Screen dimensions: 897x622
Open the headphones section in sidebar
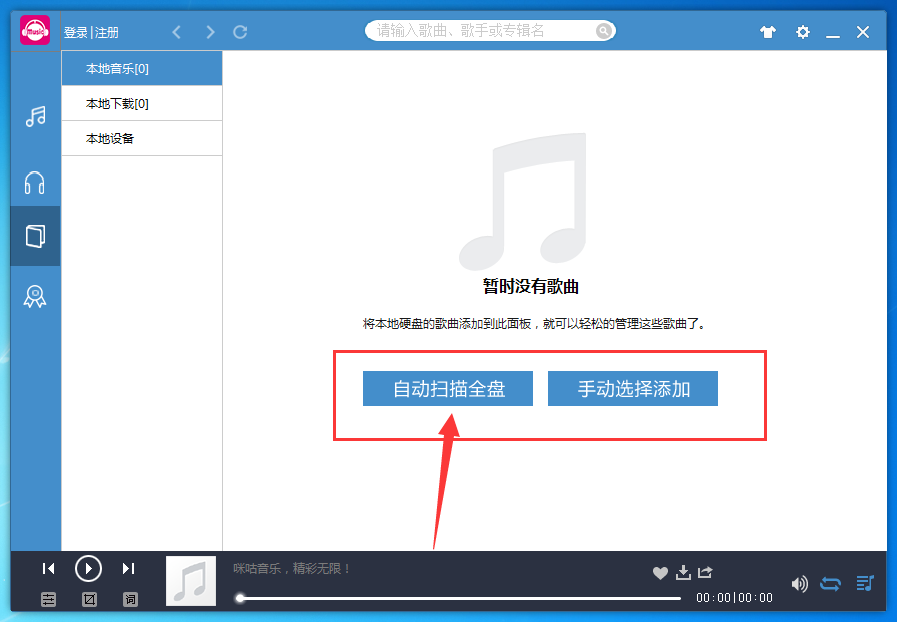[34, 182]
